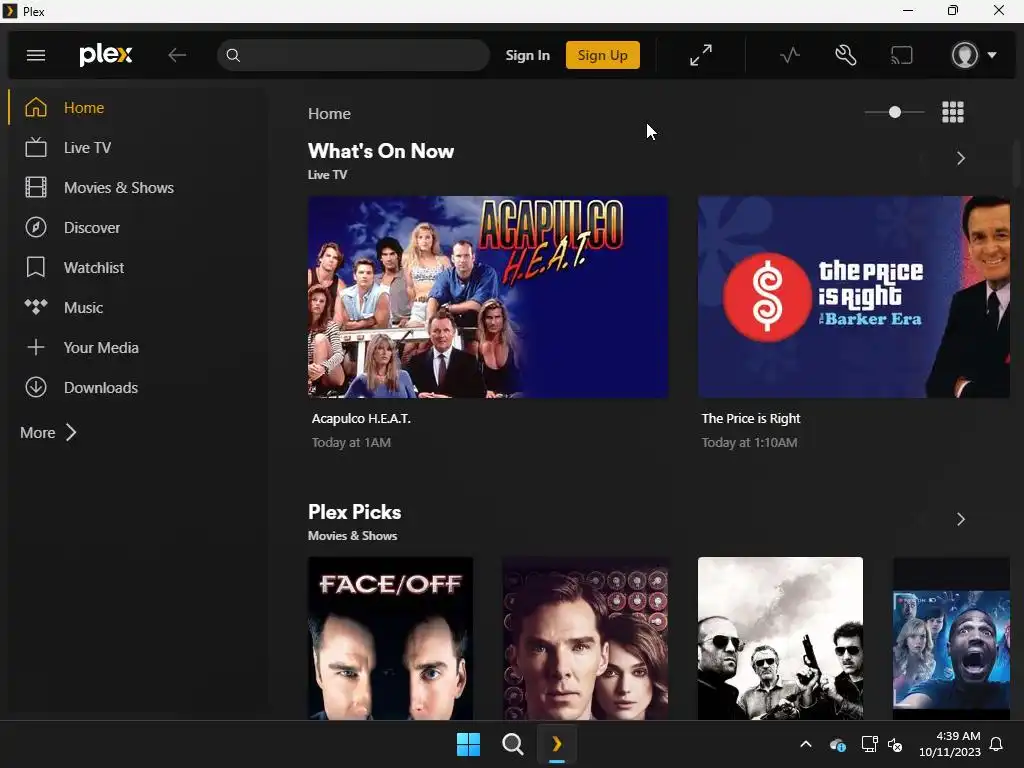This screenshot has width=1024, height=768.
Task: Click Sign In
Action: pyautogui.click(x=528, y=56)
